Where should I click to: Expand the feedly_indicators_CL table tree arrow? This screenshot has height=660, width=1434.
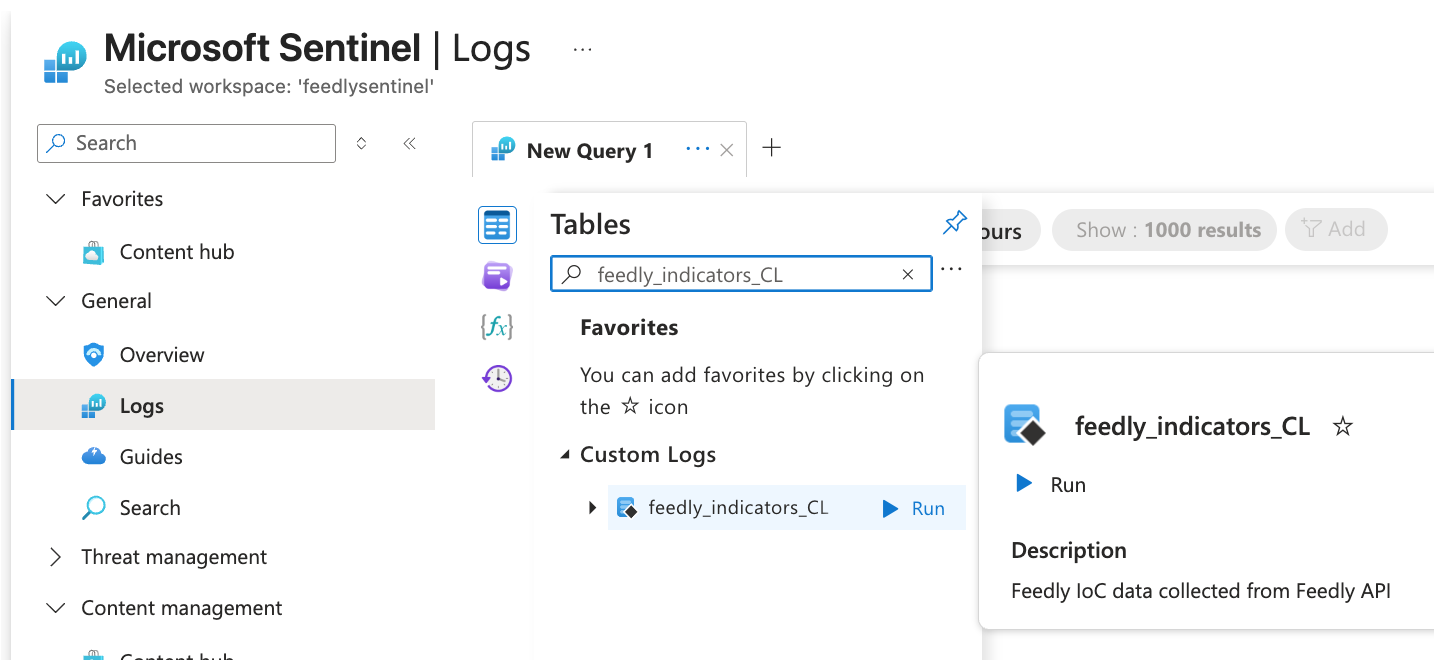pyautogui.click(x=593, y=508)
